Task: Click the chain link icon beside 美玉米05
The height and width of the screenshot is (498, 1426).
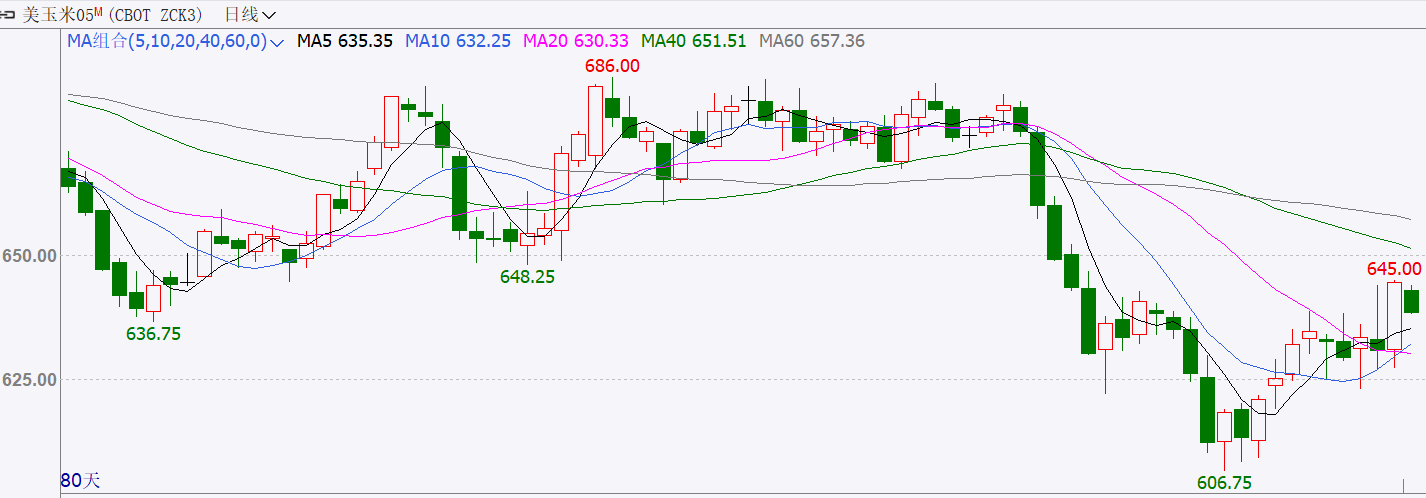Action: pos(9,14)
